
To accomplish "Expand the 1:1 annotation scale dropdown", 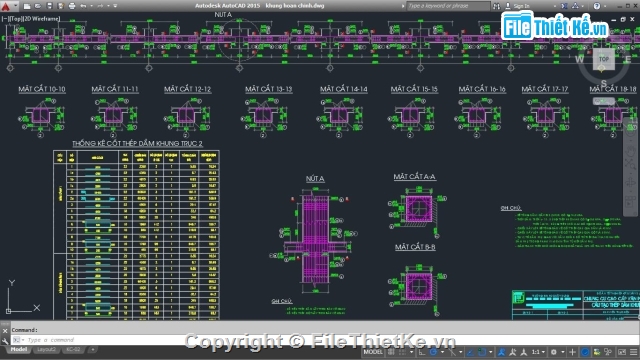I will 538,352.
